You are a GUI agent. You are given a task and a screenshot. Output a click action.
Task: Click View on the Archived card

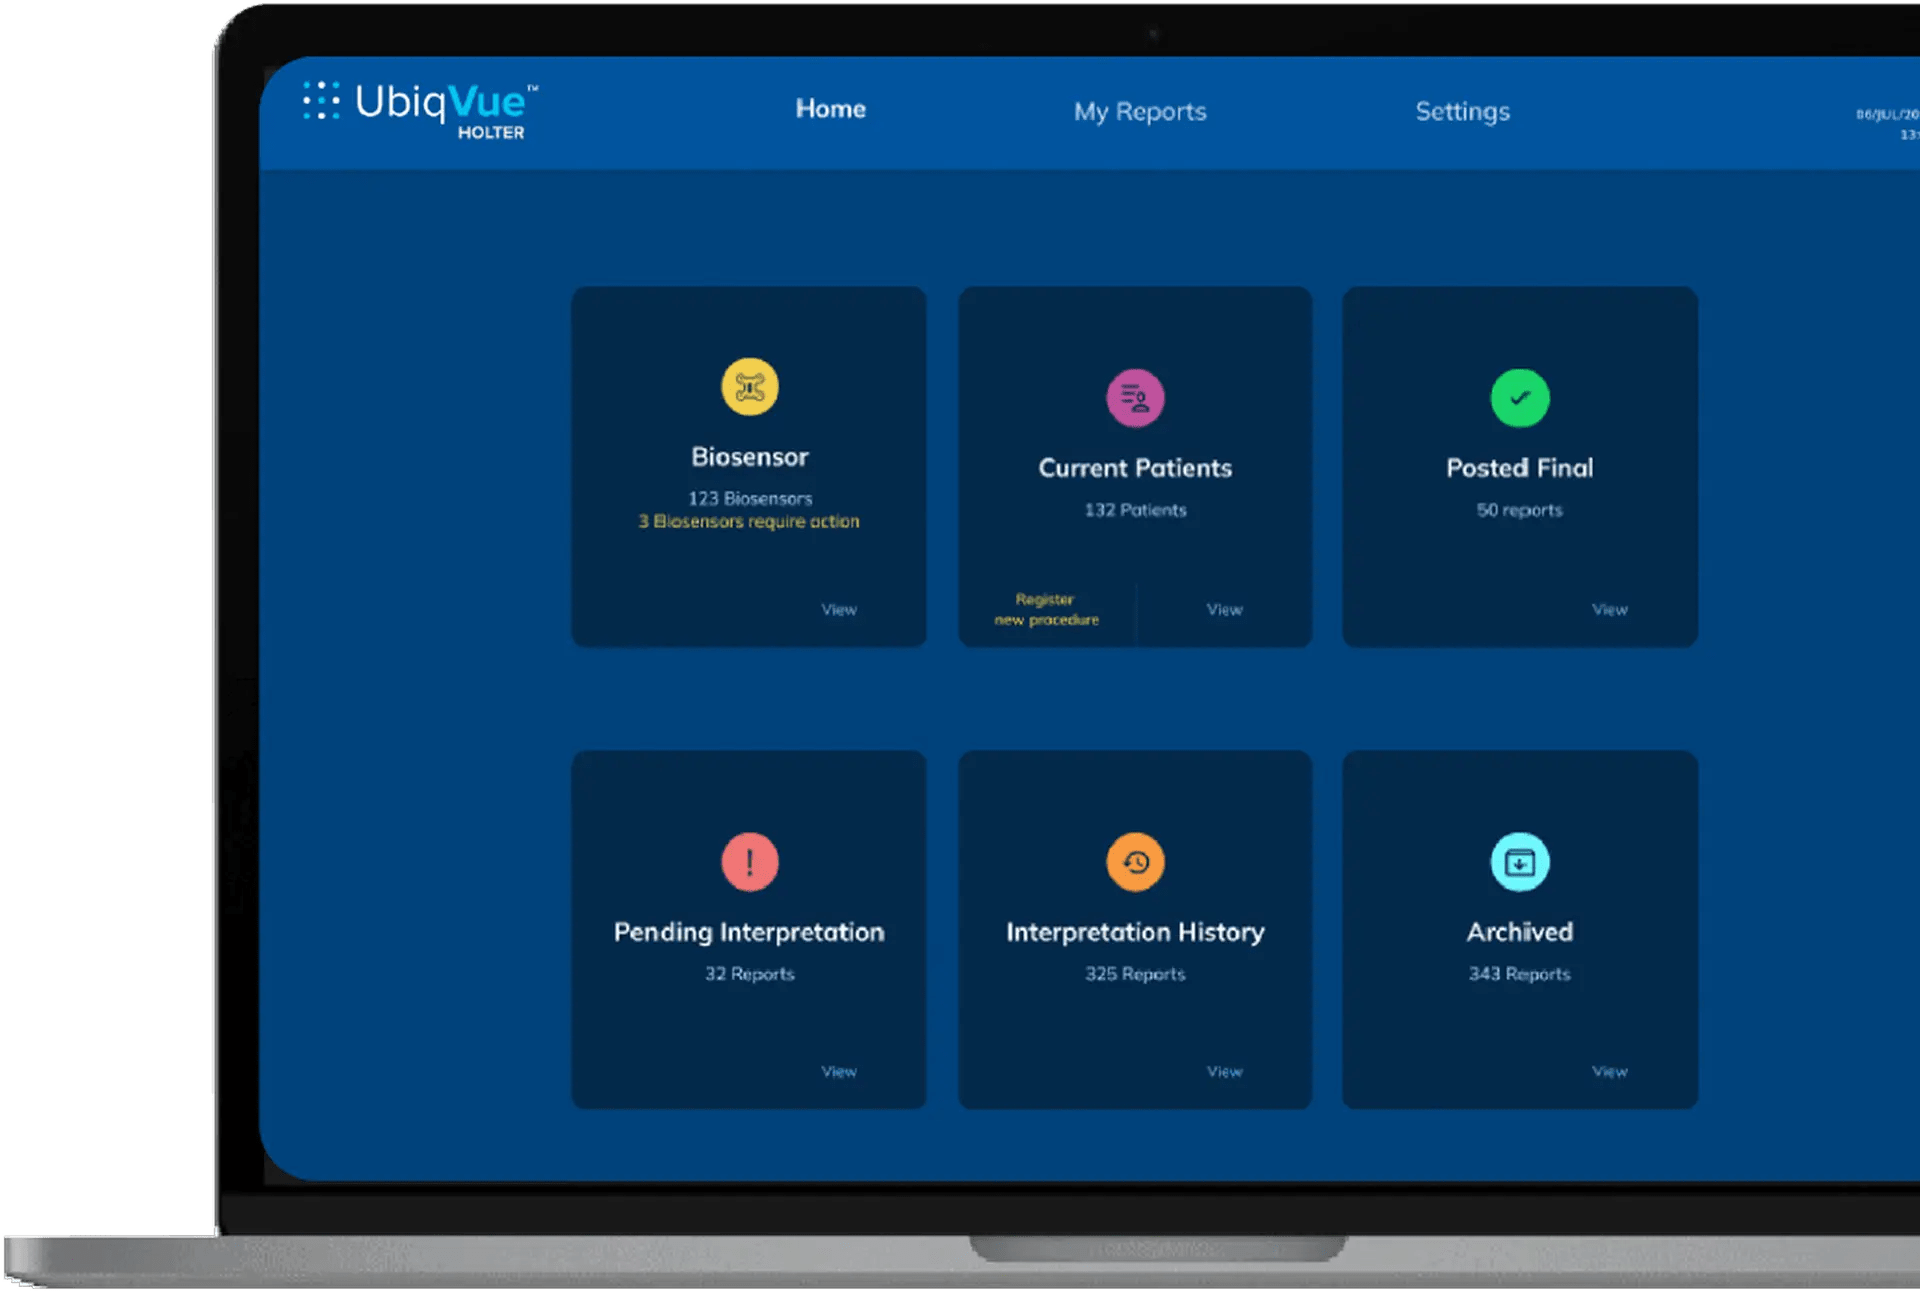1609,1072
